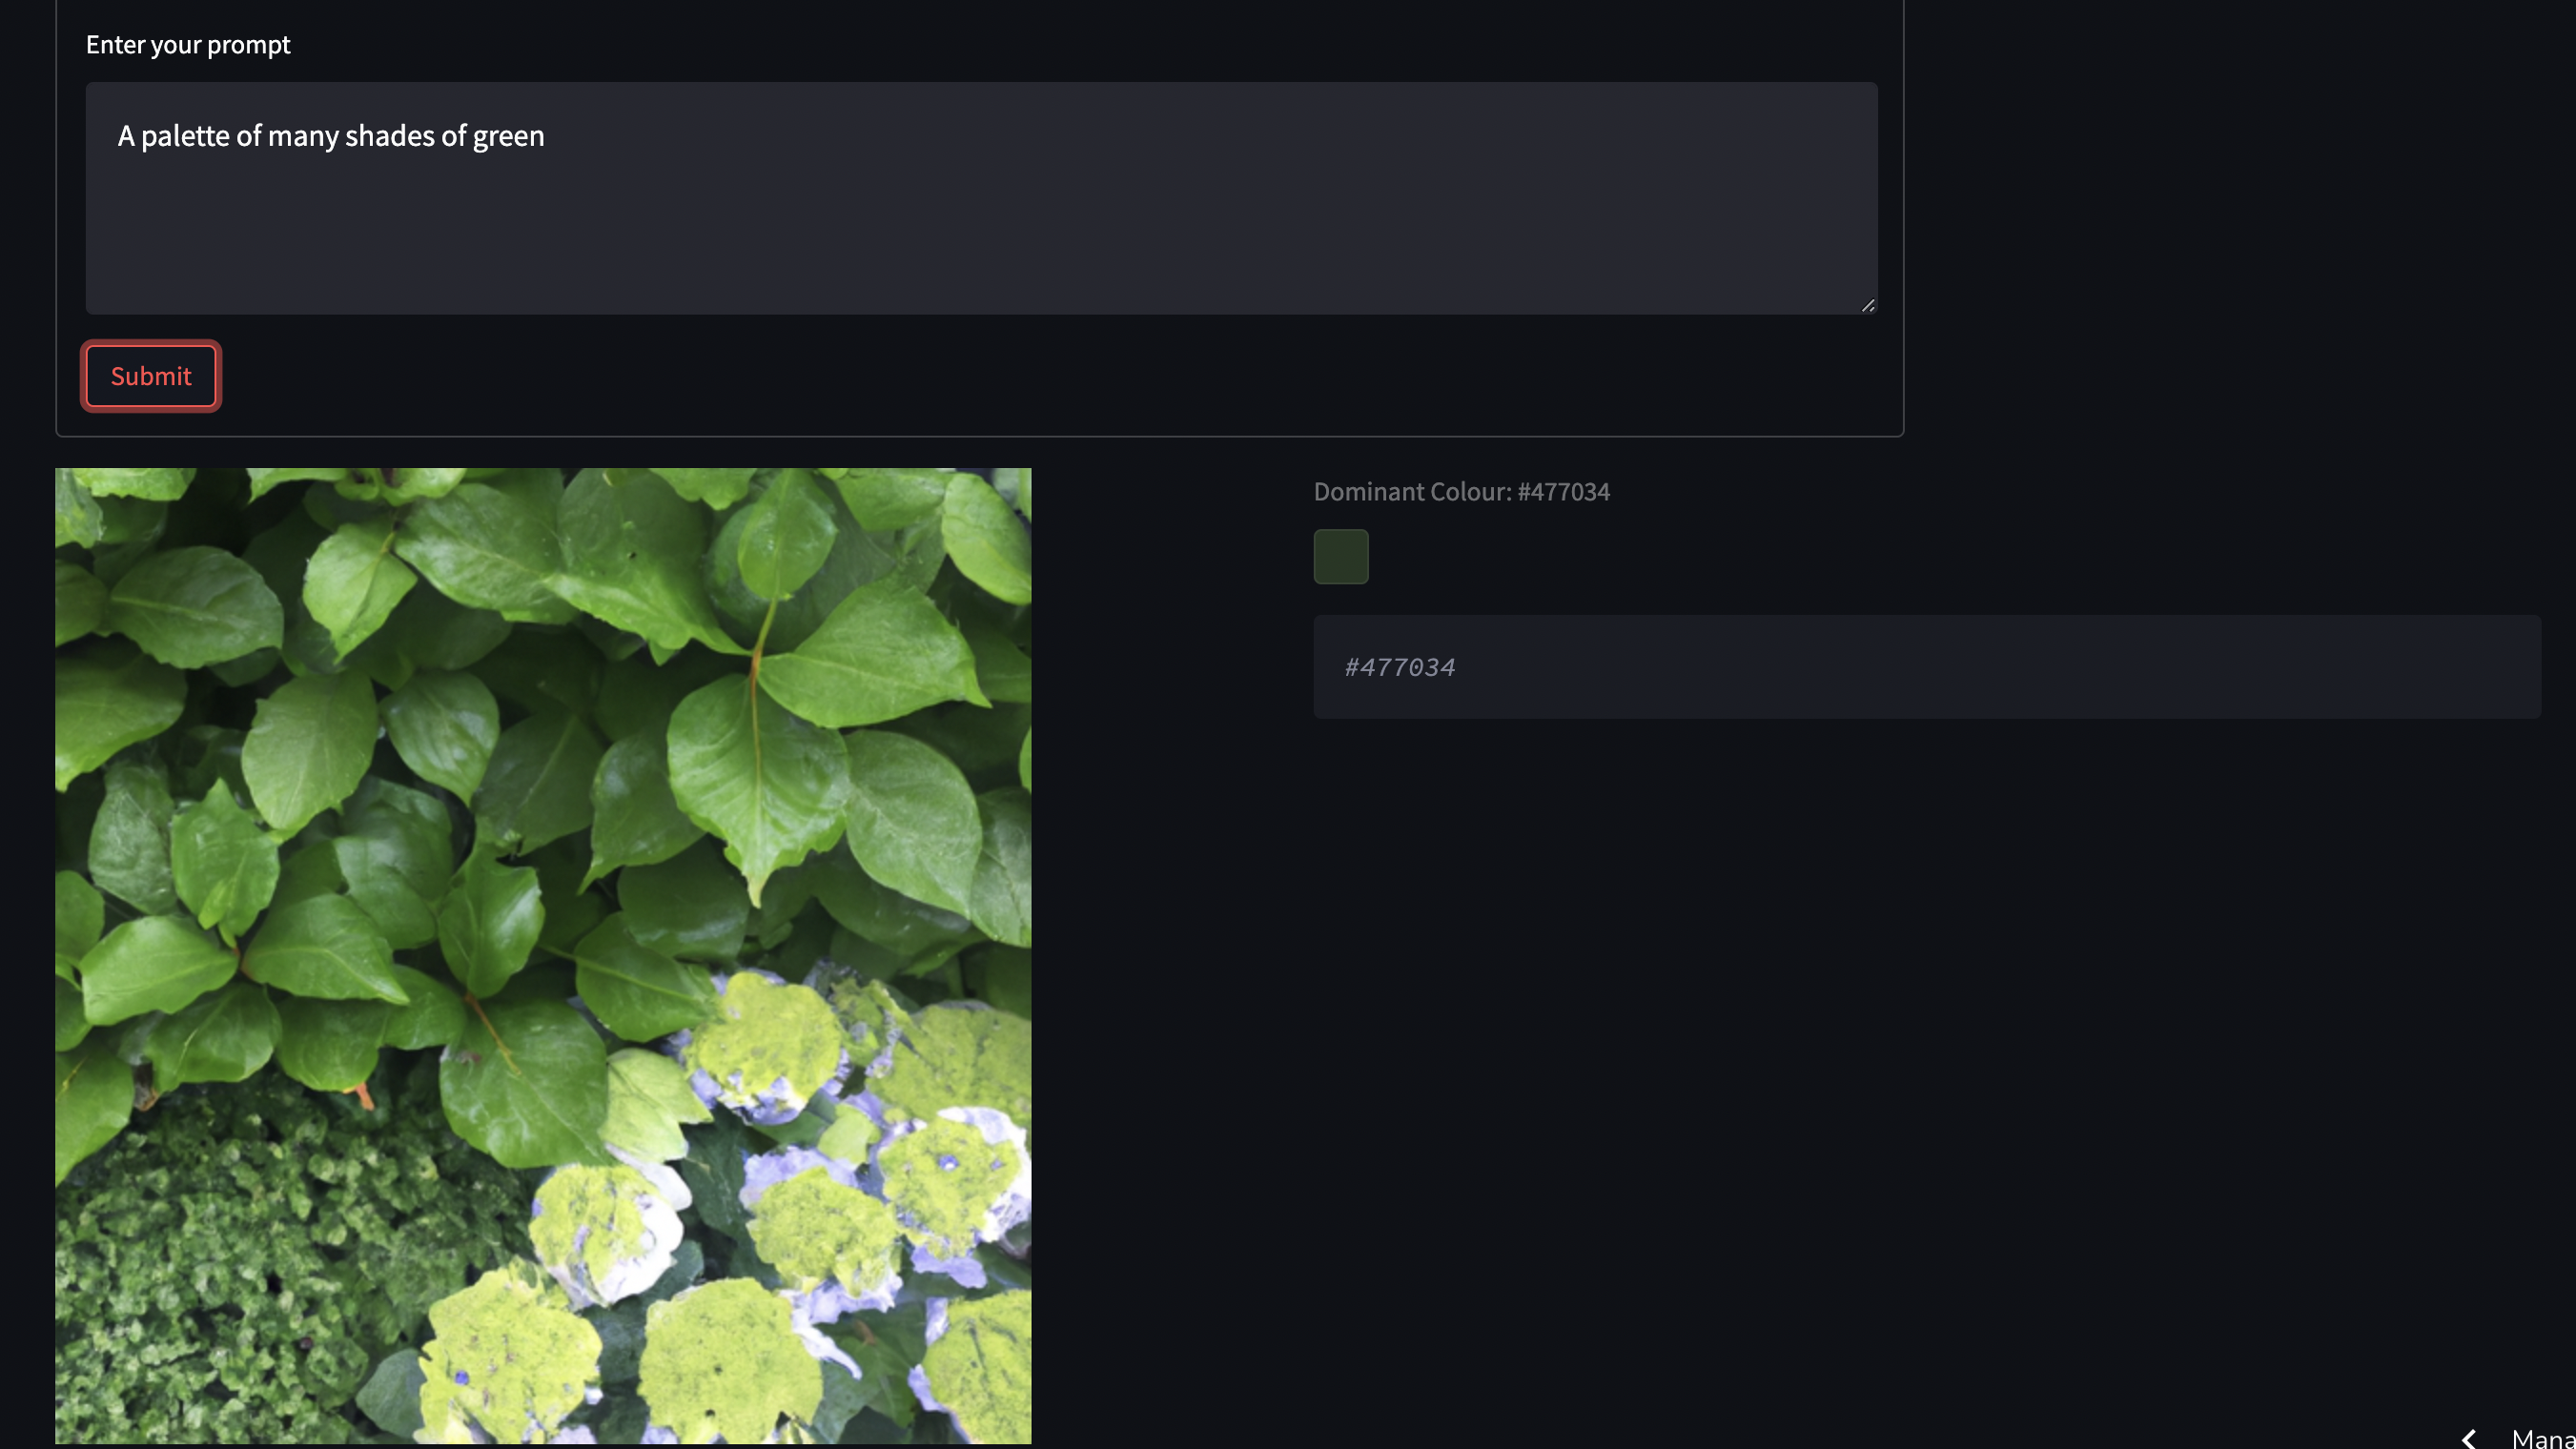Image resolution: width=2576 pixels, height=1449 pixels.
Task: Open the generated green leaves image
Action: coord(543,955)
